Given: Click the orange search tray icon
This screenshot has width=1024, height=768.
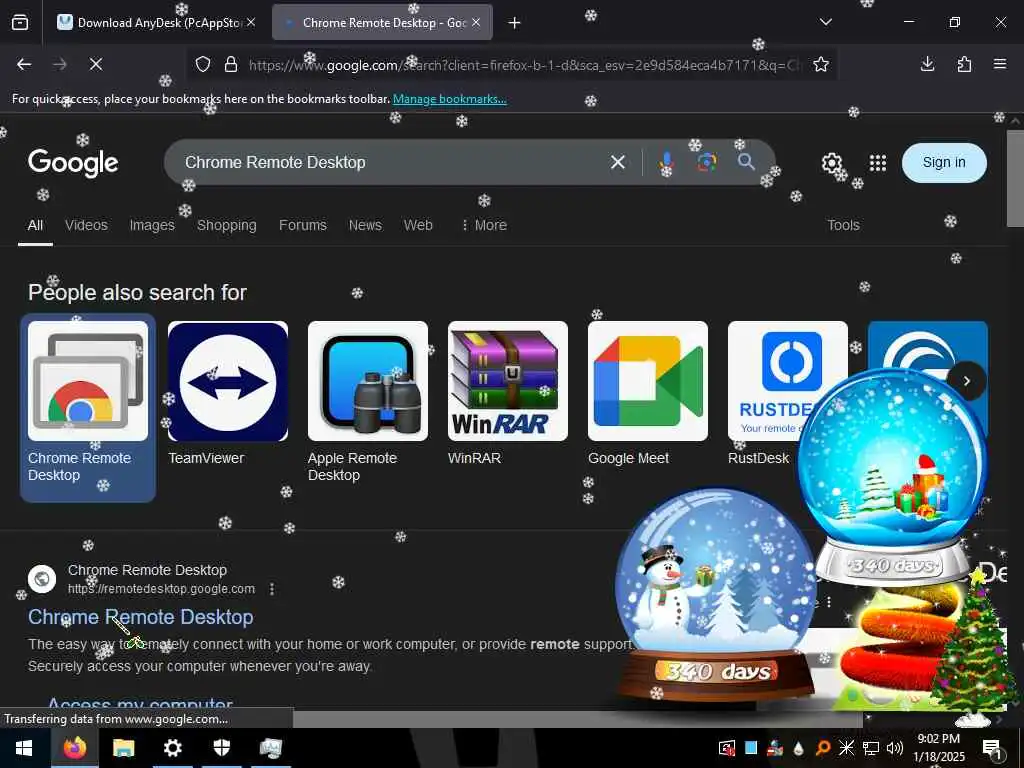Looking at the screenshot, I should click(x=822, y=748).
